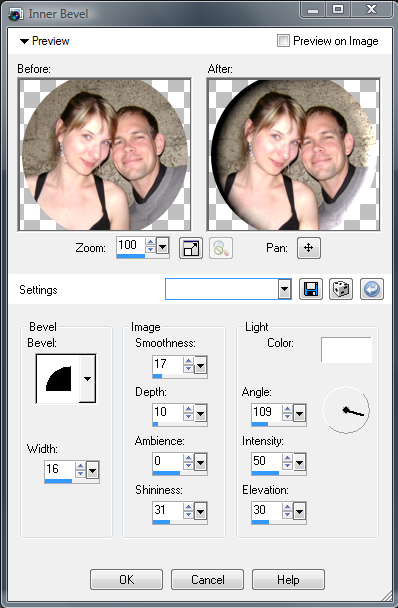Open the Width slider dropdown arrow
398x608 pixels.
[x=92, y=471]
